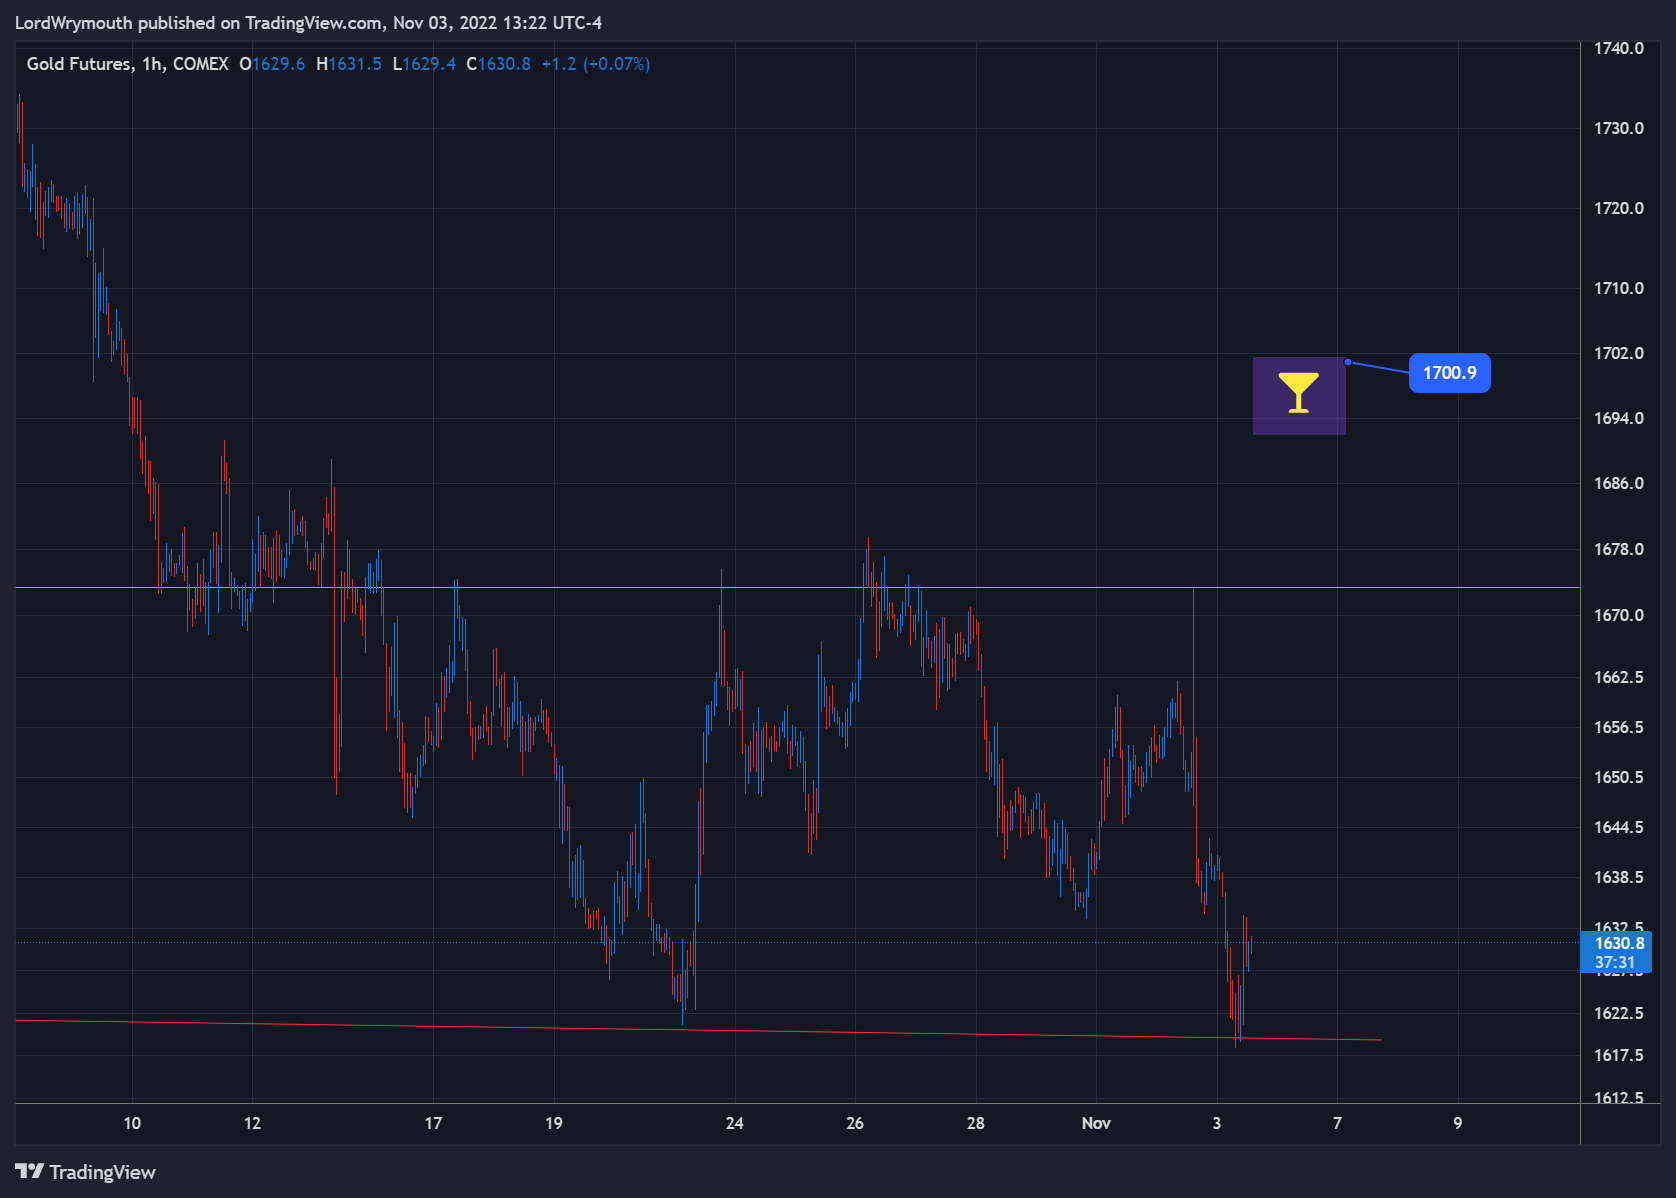1676x1198 pixels.
Task: Click the date label 3 on time axis
Action: click(x=1217, y=1123)
